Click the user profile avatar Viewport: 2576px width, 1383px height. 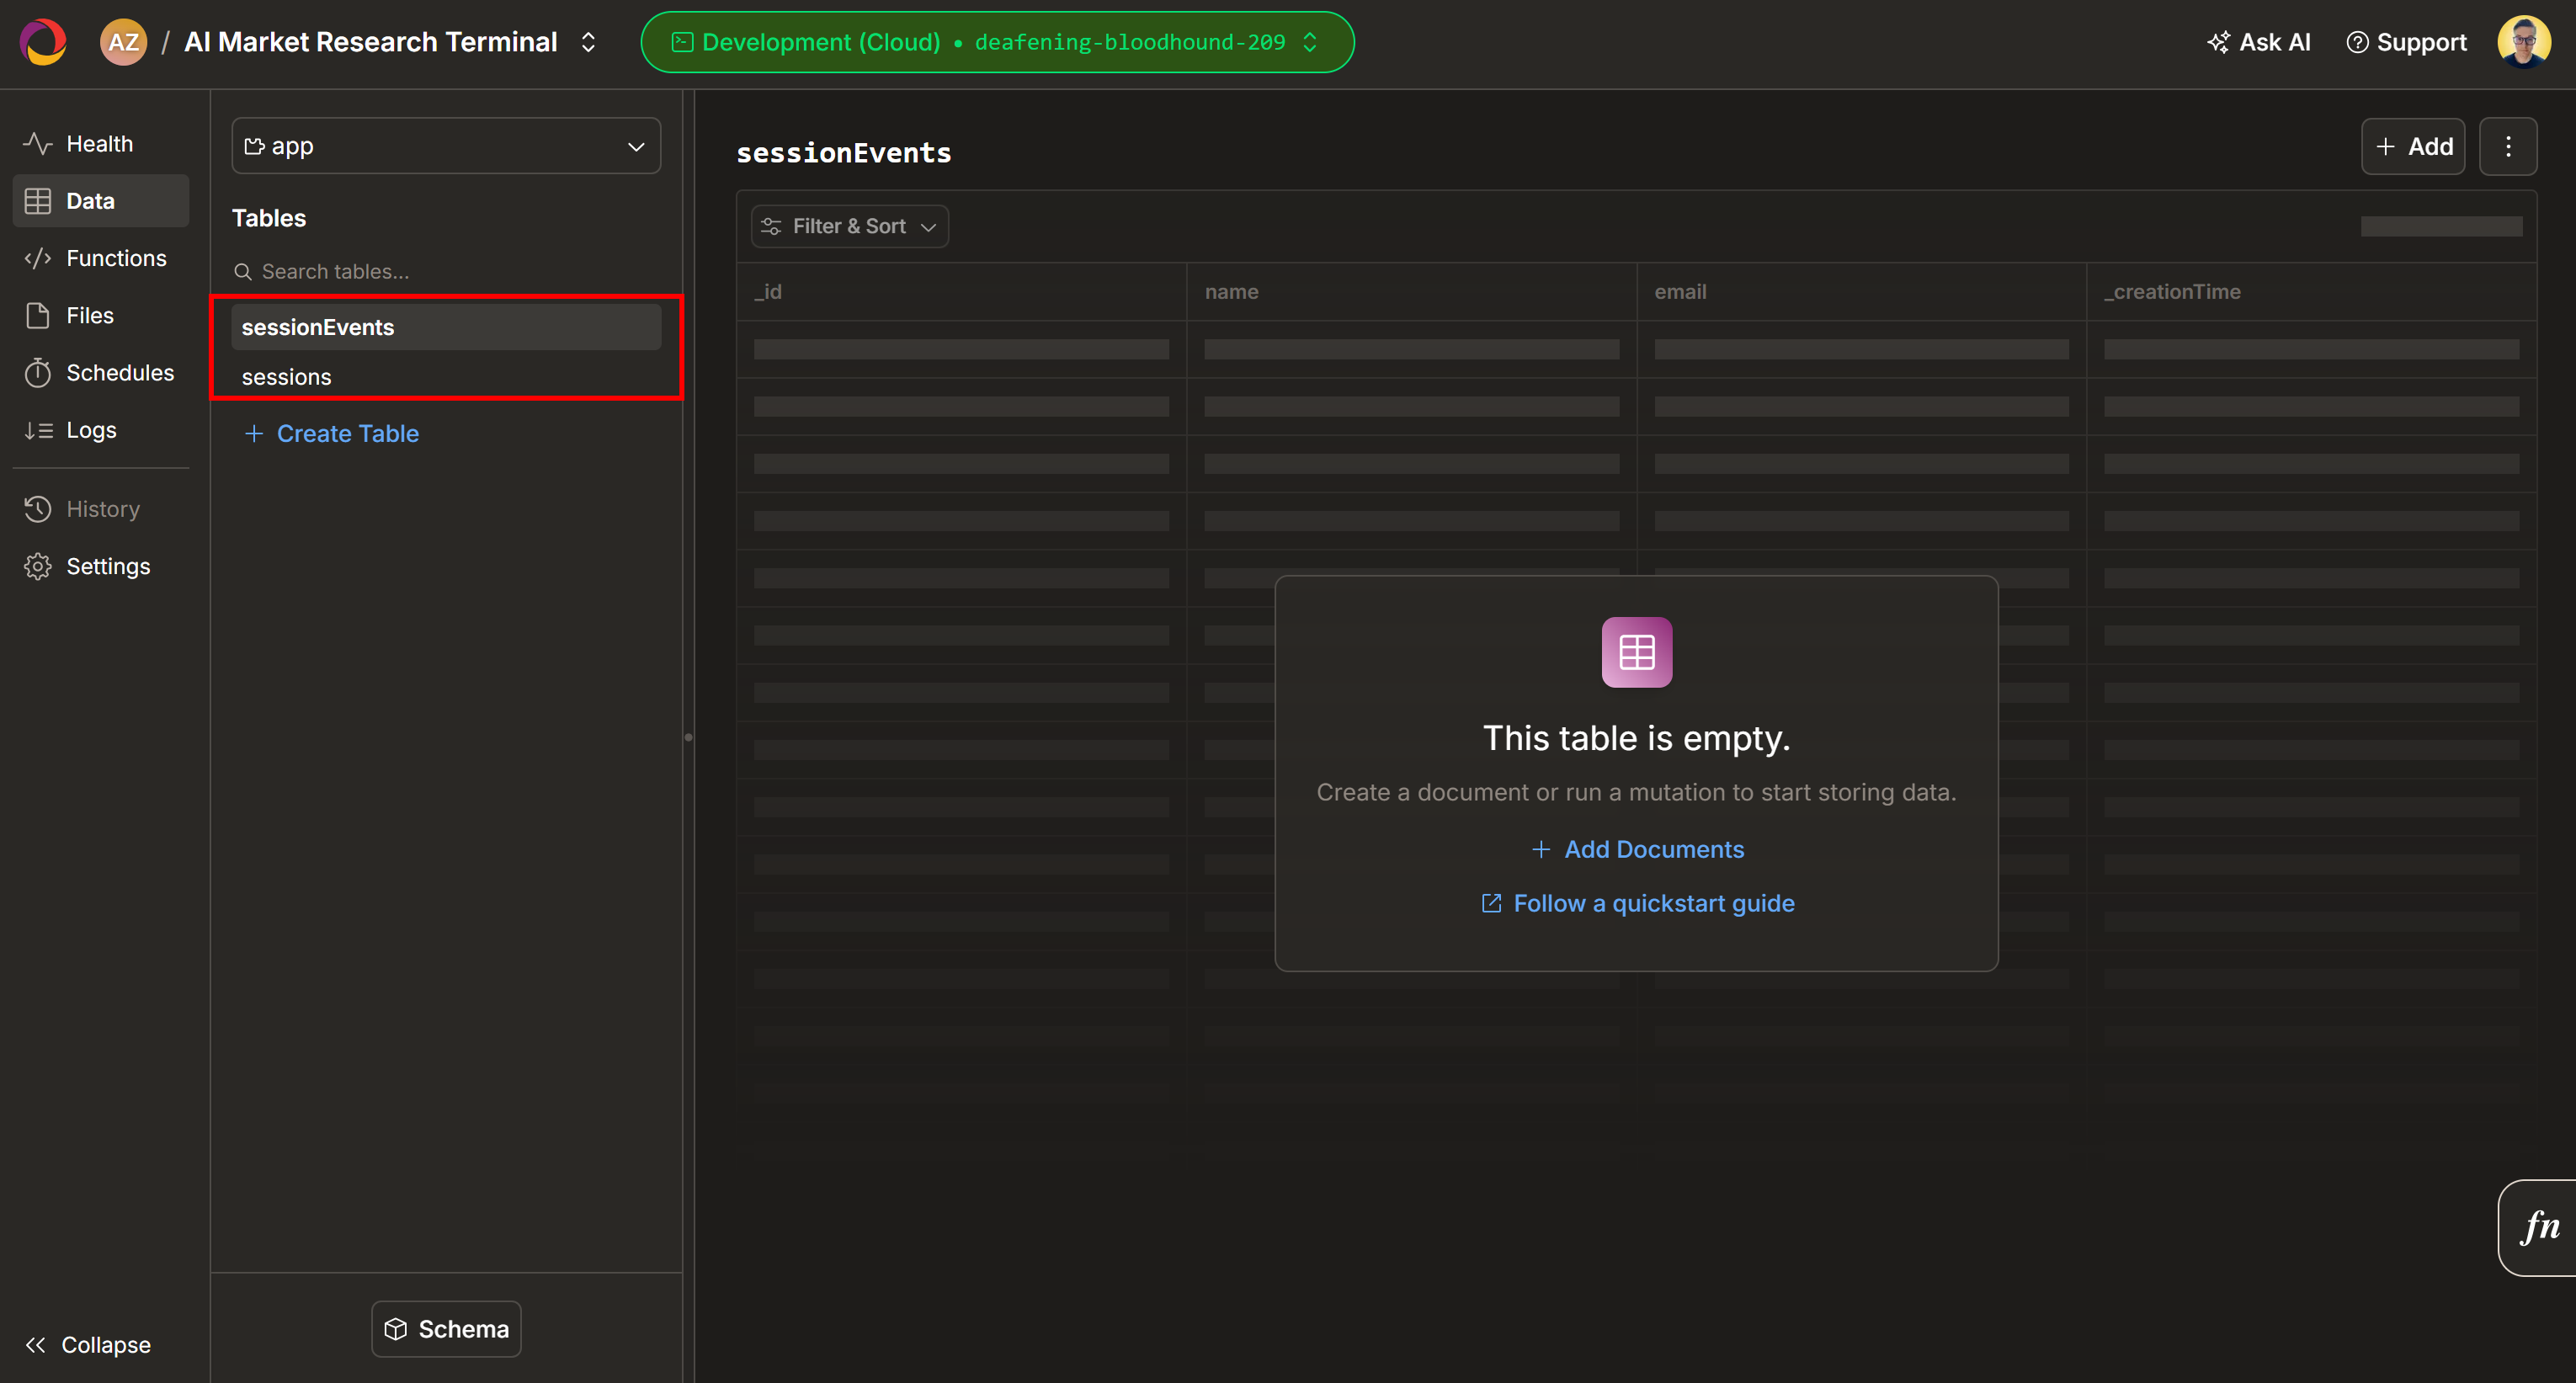point(2523,42)
